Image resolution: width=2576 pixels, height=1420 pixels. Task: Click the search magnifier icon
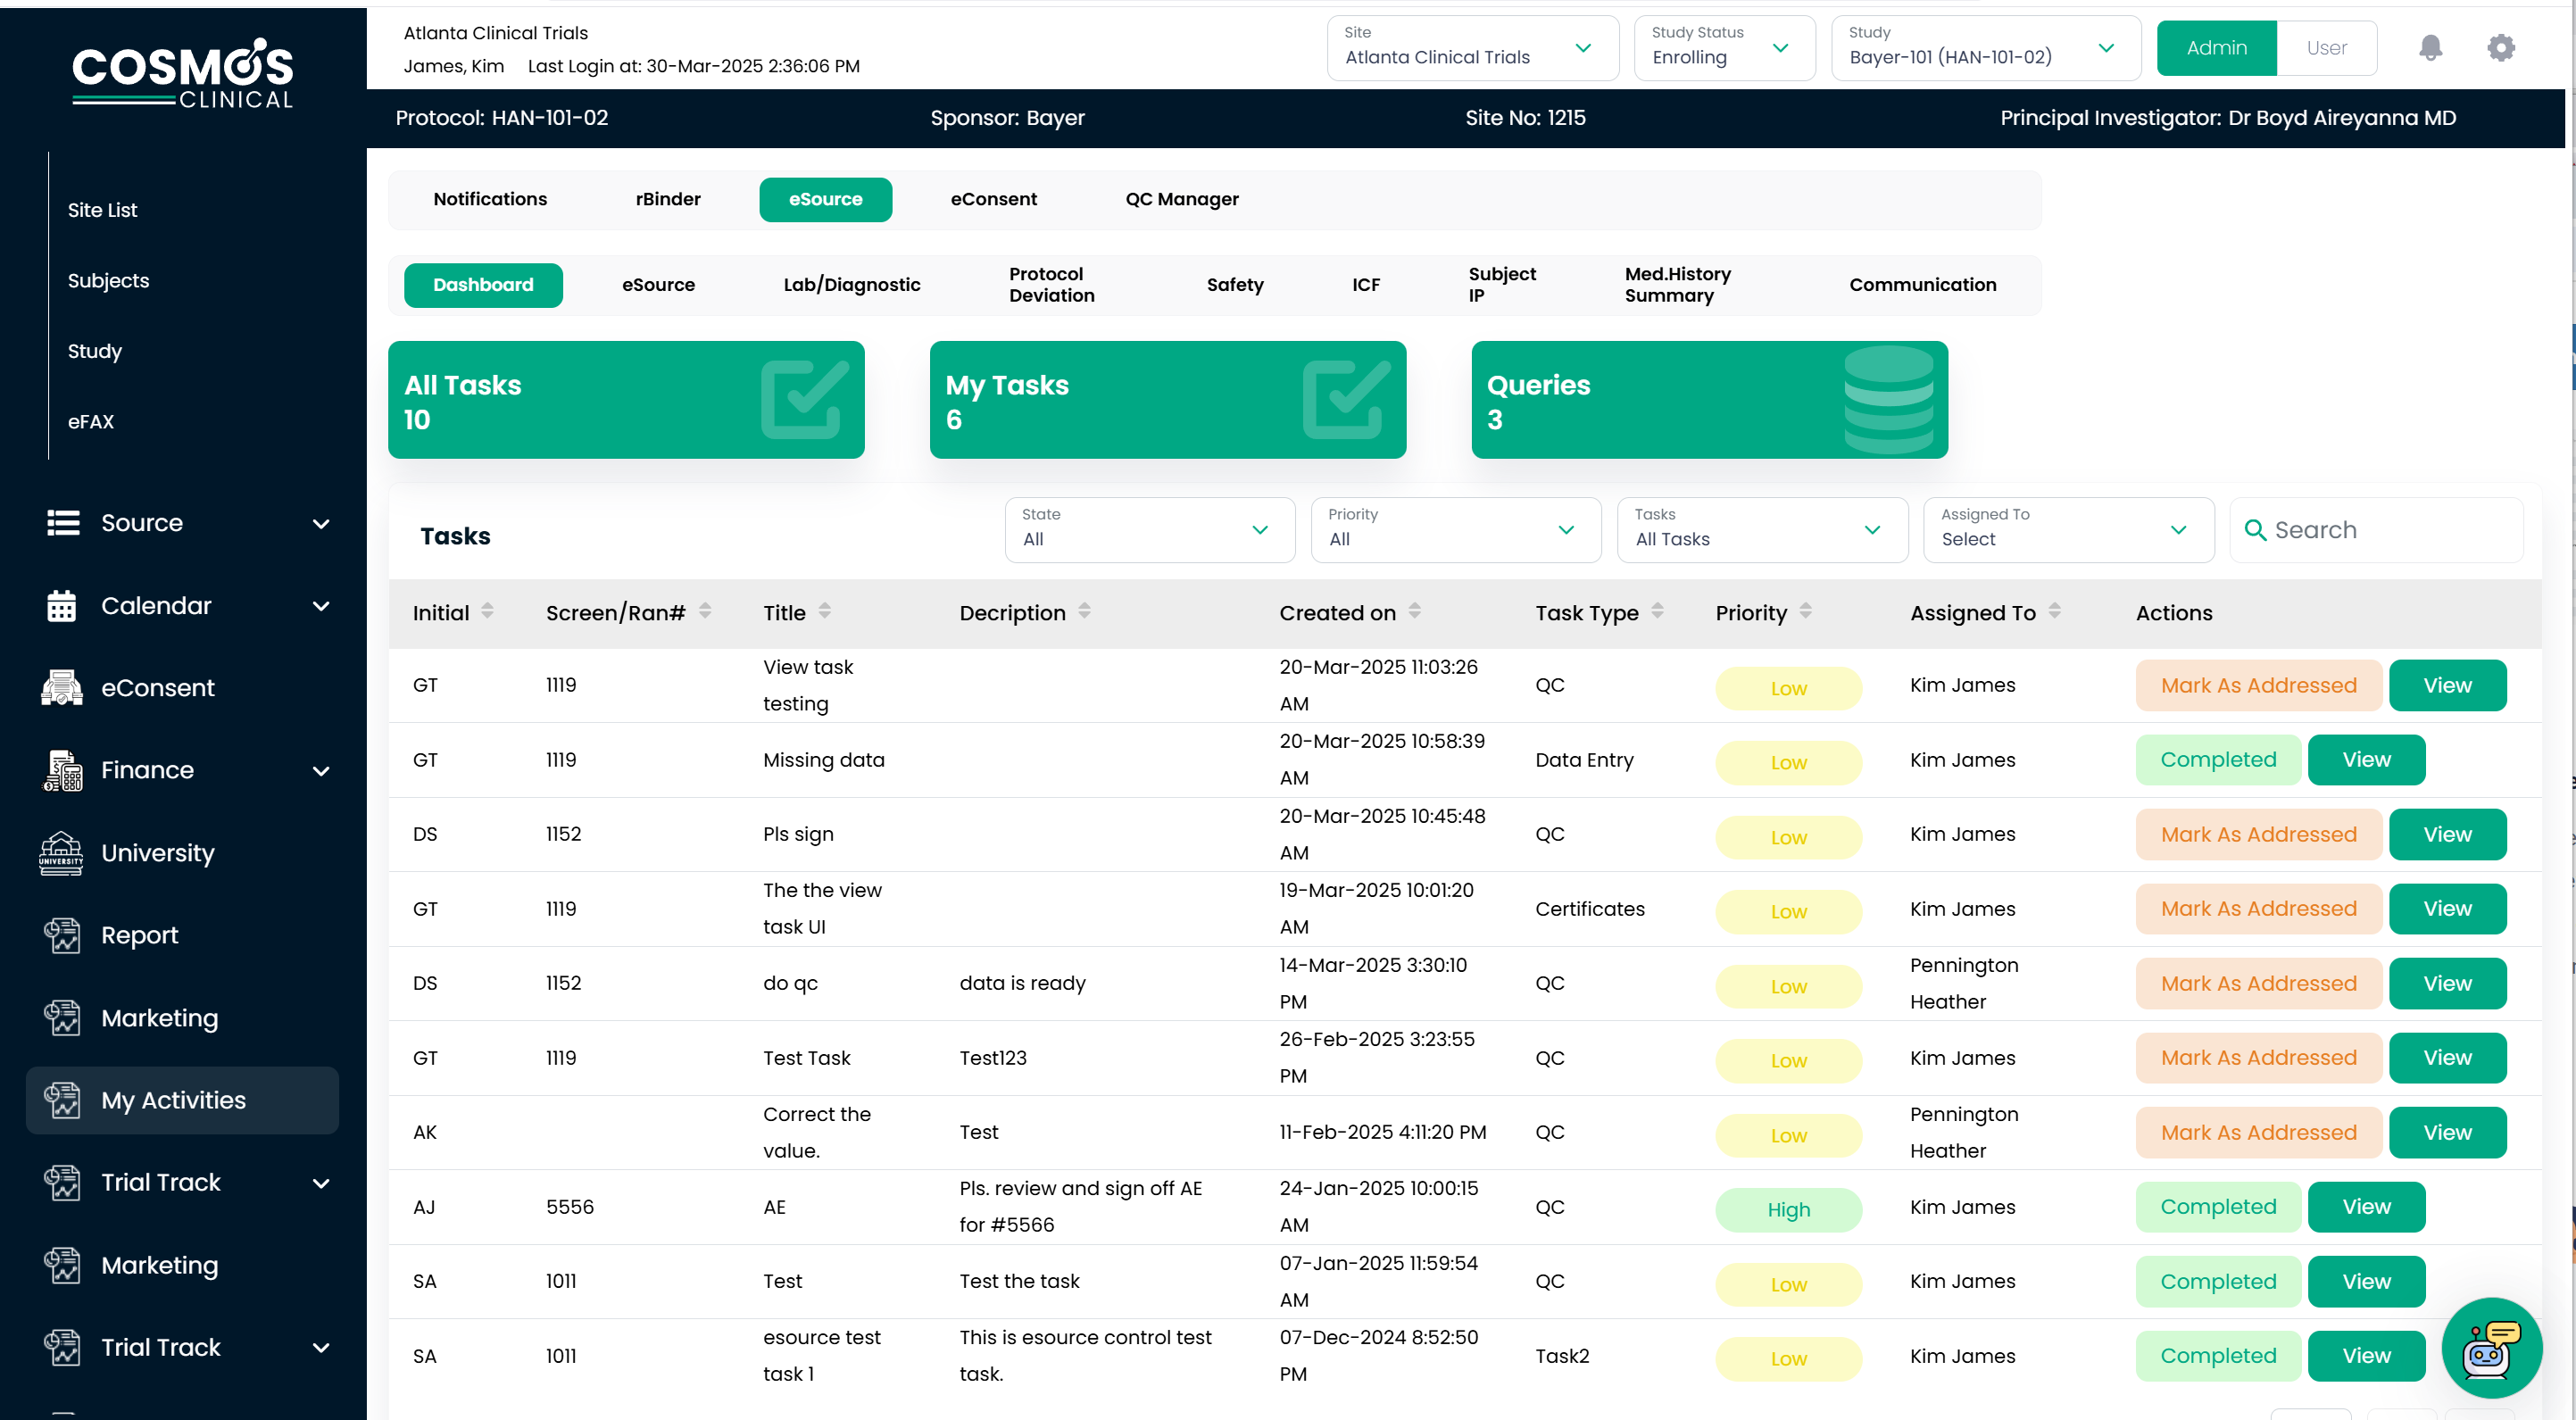tap(2255, 530)
